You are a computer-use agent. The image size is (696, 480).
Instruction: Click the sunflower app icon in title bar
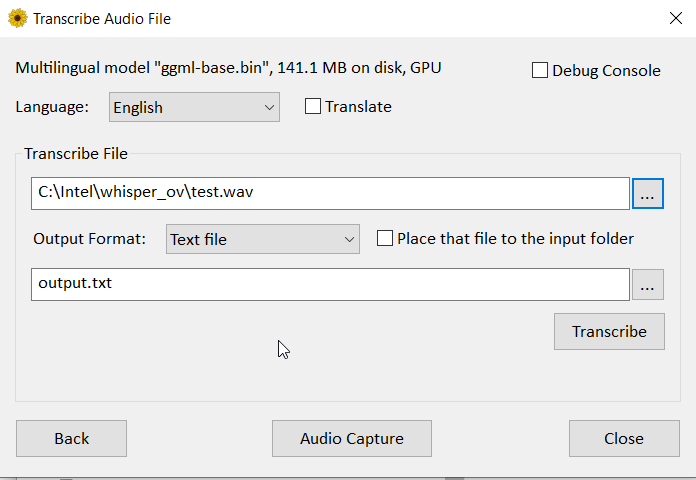17,18
